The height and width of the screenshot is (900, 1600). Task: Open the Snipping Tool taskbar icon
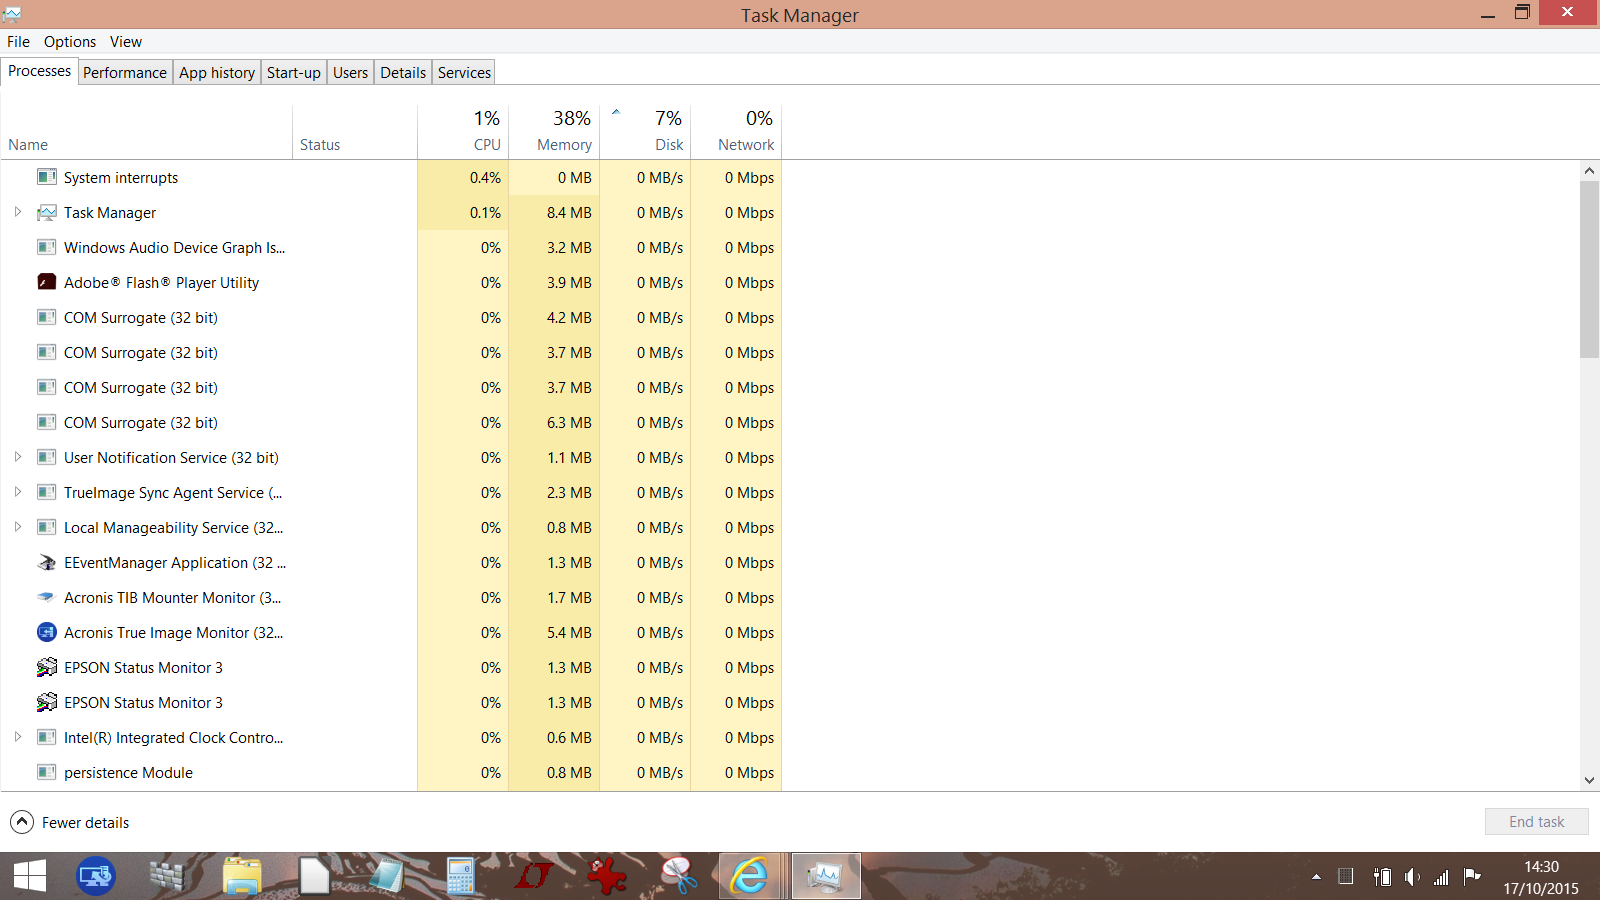point(679,876)
